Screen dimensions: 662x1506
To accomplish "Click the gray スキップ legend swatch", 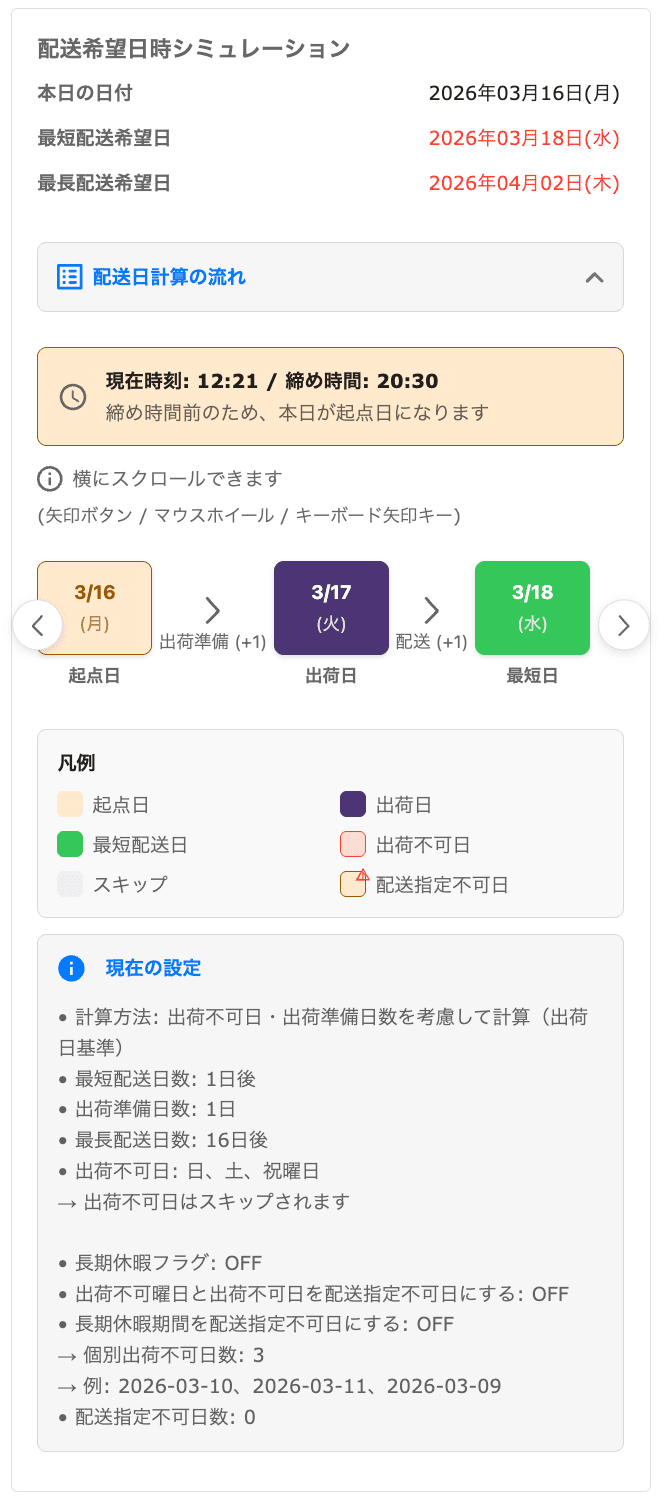I will 70,885.
